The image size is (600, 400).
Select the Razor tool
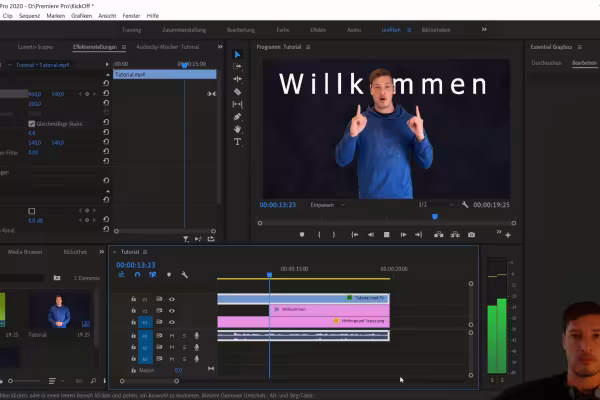click(237, 91)
